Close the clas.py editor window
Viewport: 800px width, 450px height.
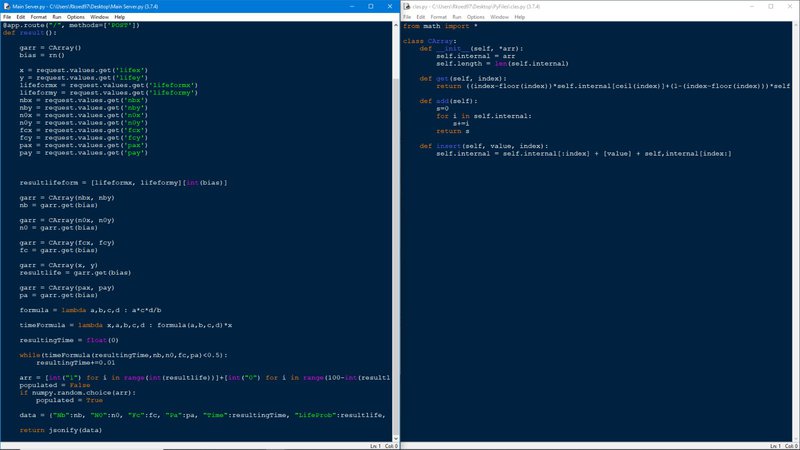click(x=790, y=6)
